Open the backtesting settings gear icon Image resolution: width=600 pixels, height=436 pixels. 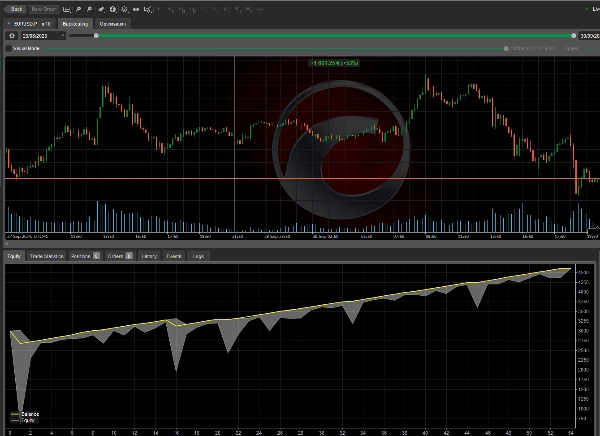(x=11, y=35)
